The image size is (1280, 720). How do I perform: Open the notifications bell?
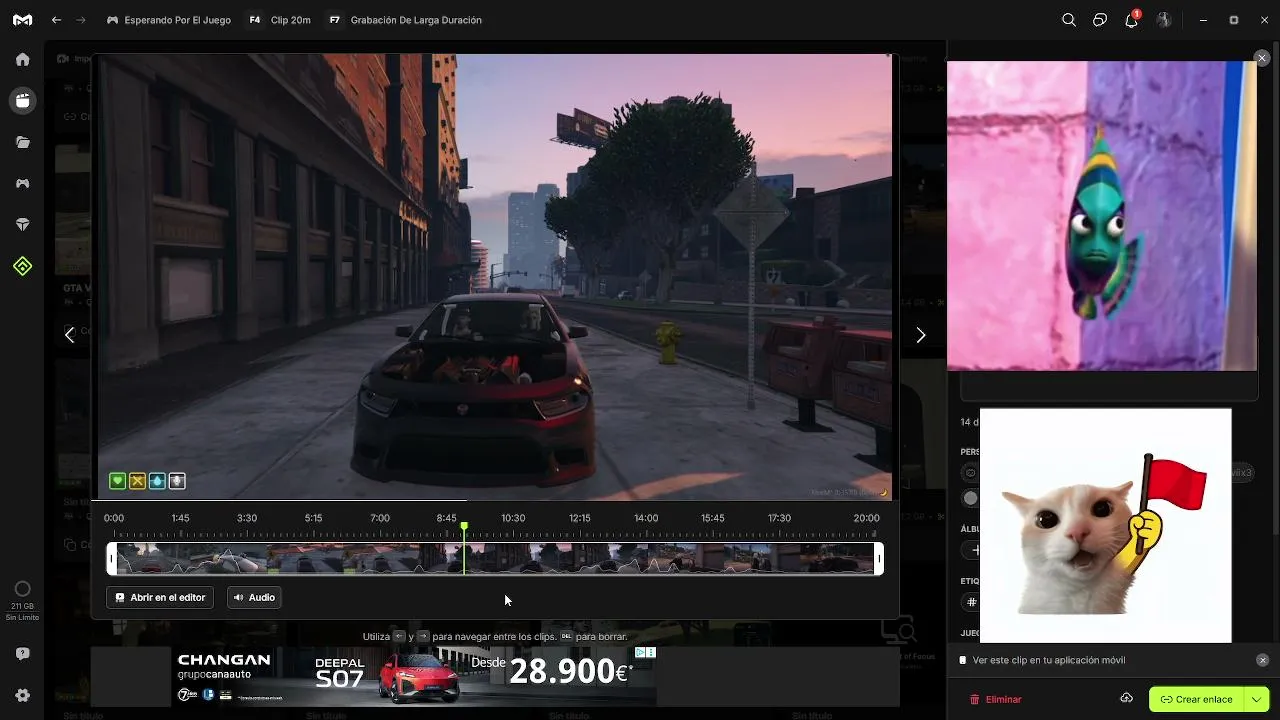[1132, 20]
